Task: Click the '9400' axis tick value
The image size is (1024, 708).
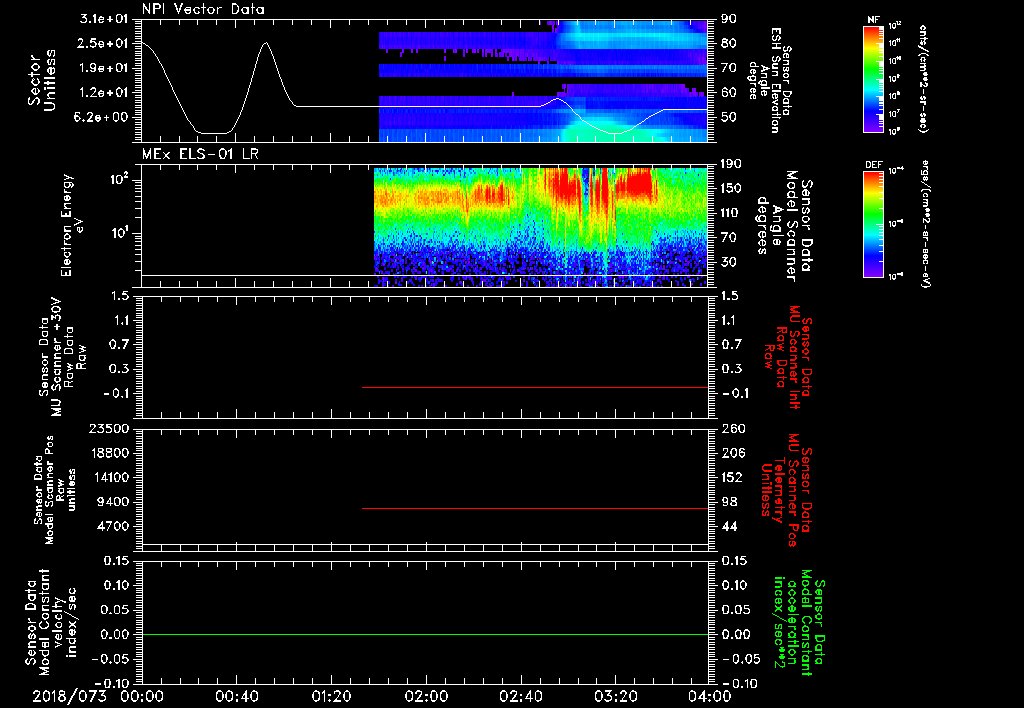Action: point(114,502)
